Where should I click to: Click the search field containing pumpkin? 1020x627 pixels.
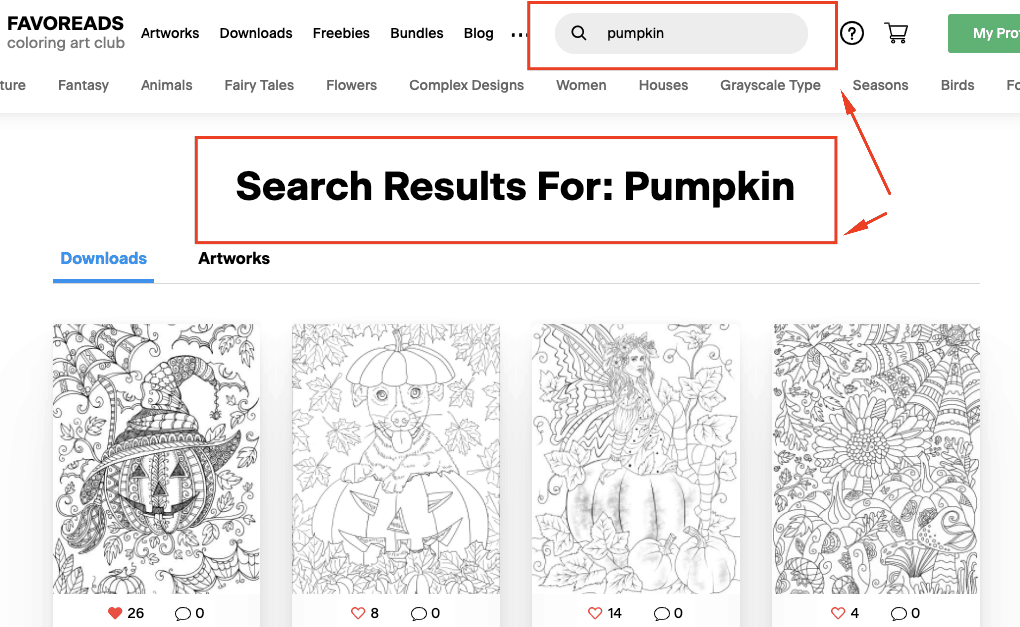(681, 33)
